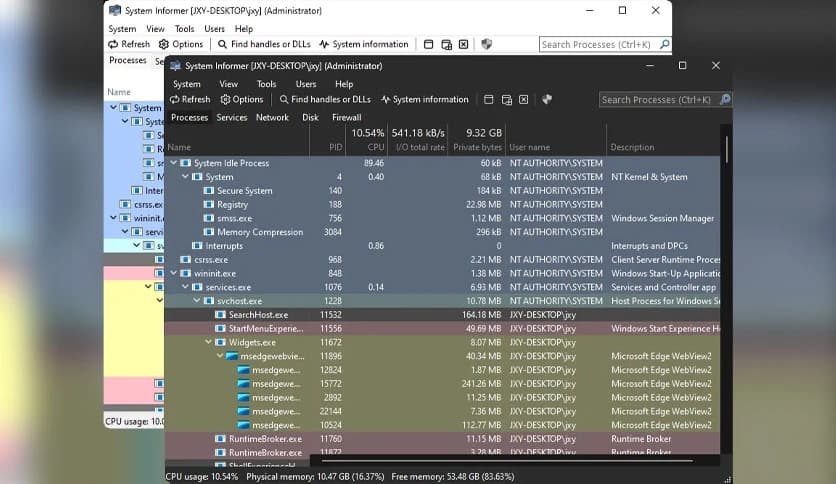Open the System menu in dark window
Screen dimensions: 836x484
(187, 84)
